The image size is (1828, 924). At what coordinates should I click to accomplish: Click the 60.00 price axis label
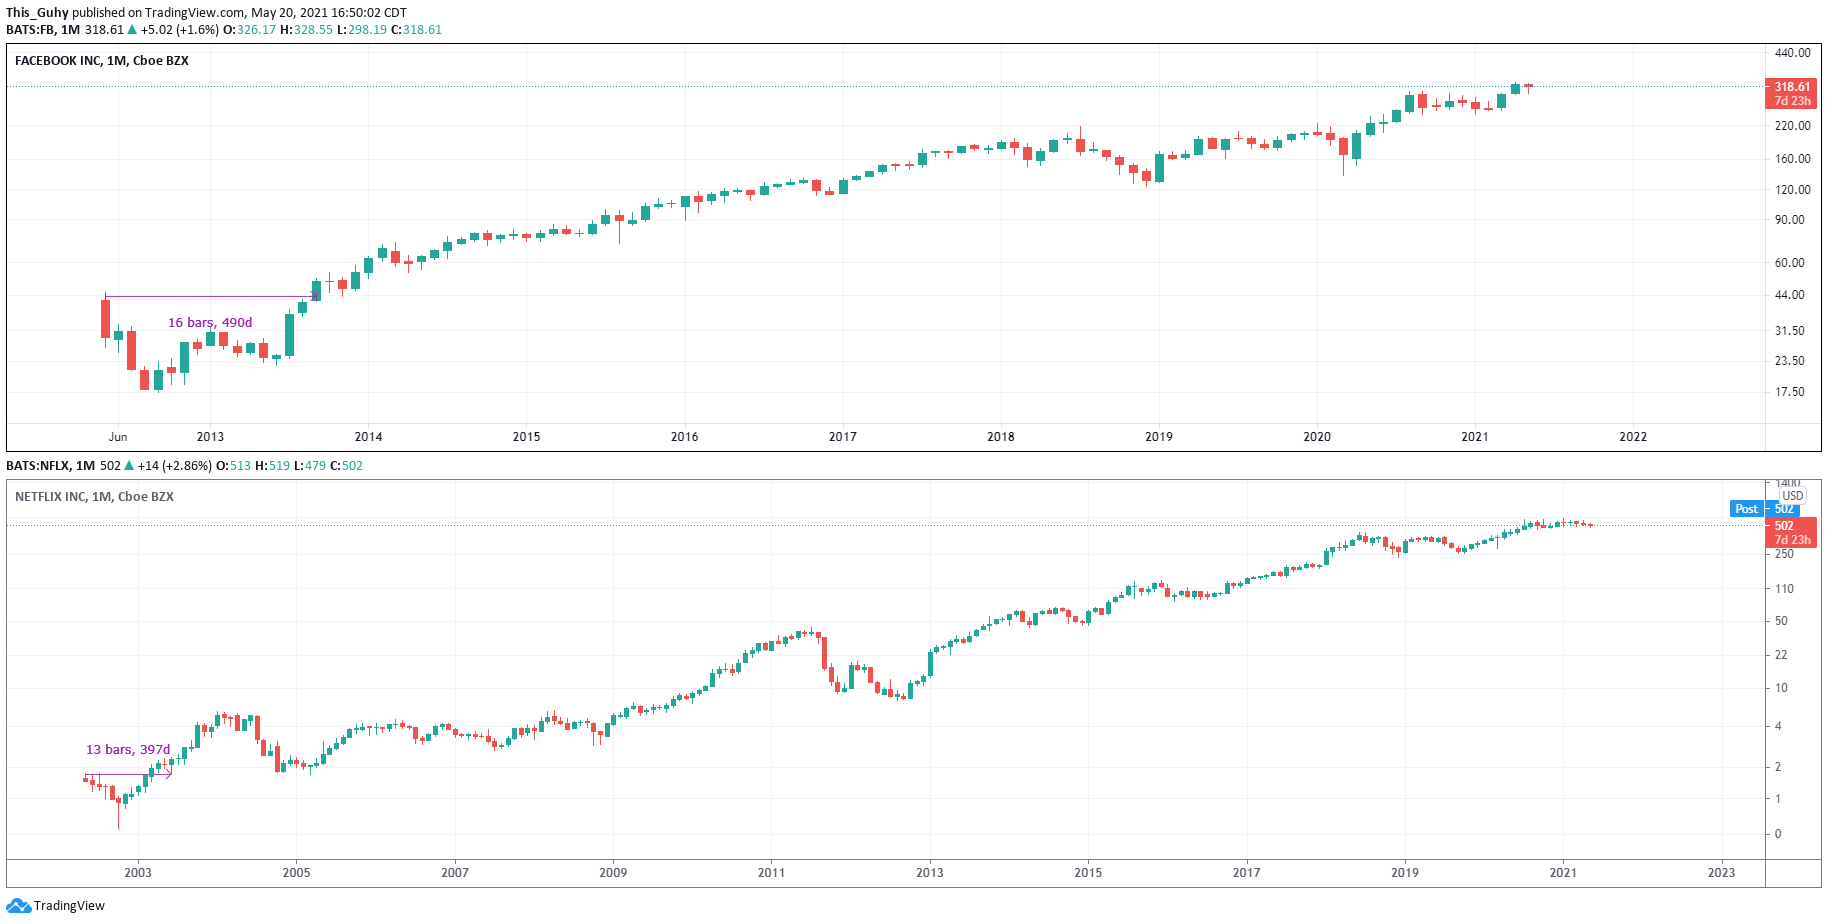click(x=1790, y=263)
